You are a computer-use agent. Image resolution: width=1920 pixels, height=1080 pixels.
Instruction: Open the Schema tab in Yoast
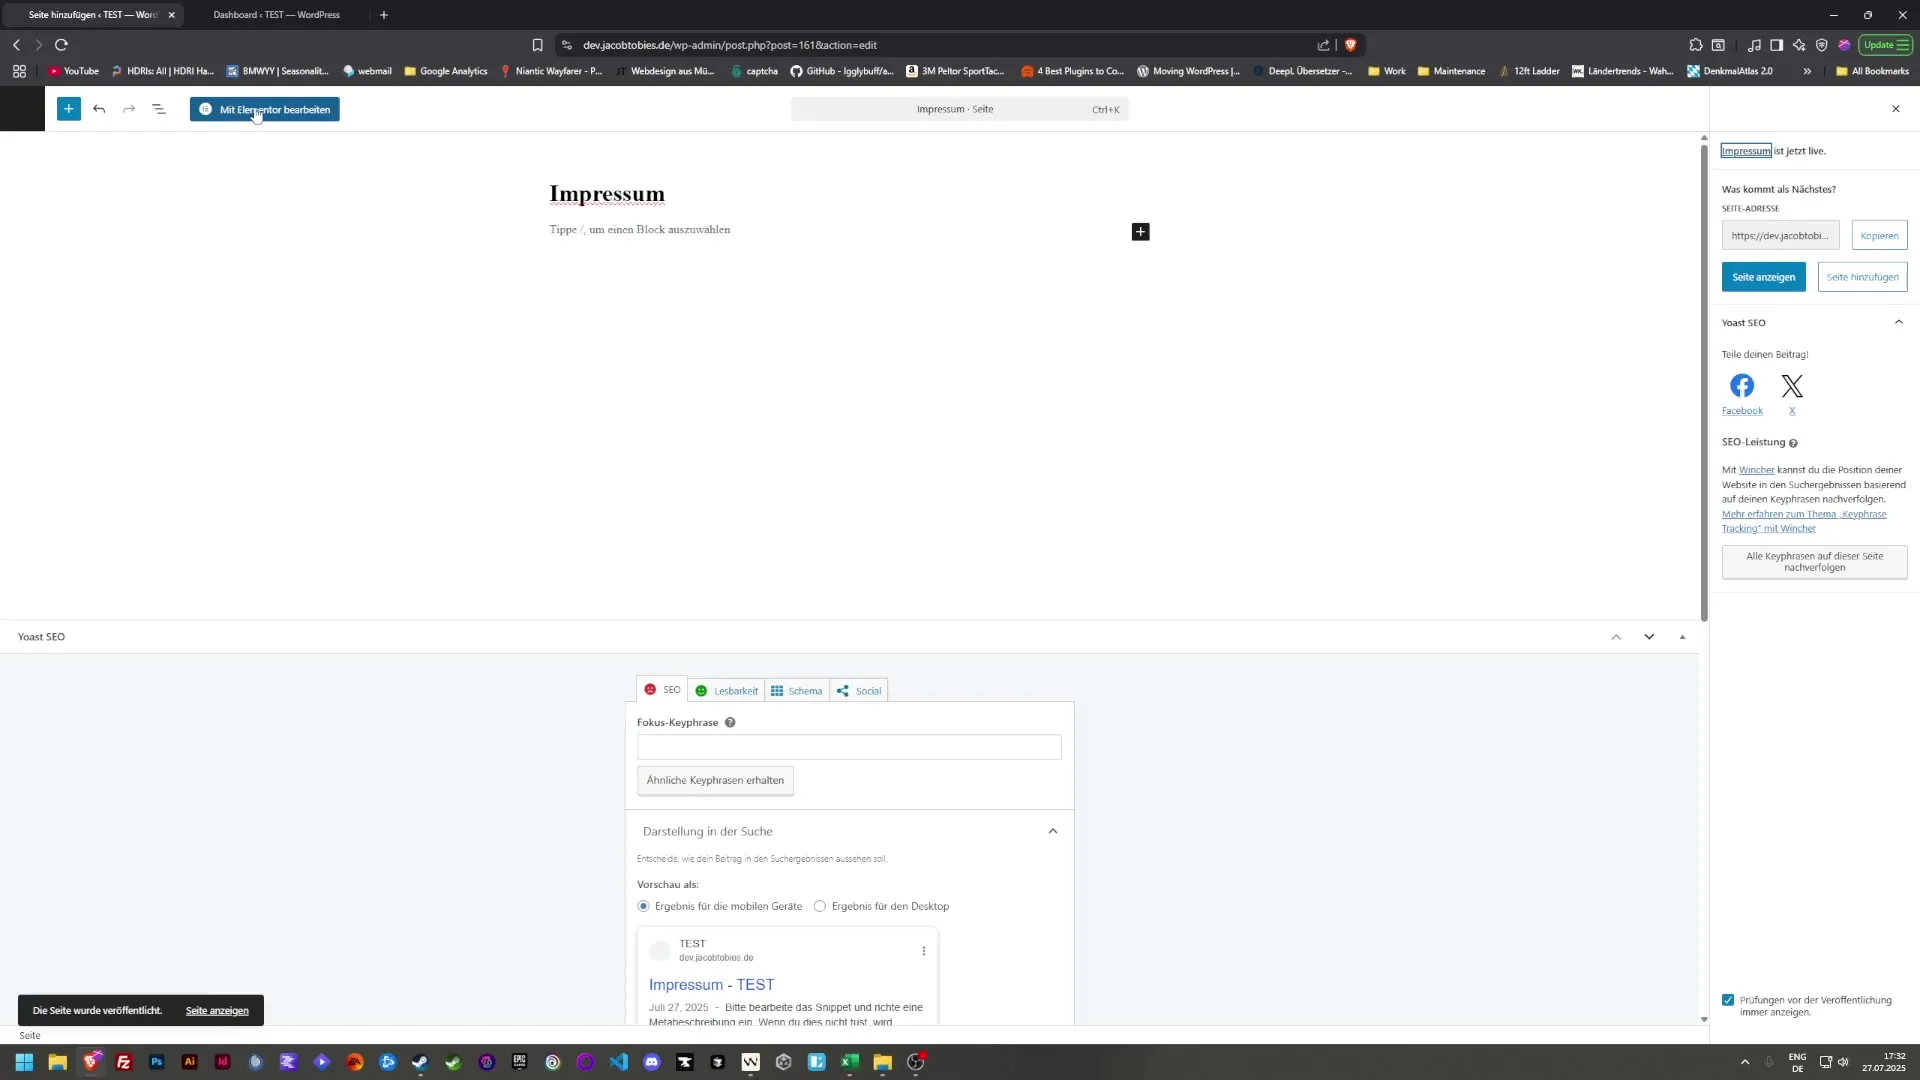point(797,691)
